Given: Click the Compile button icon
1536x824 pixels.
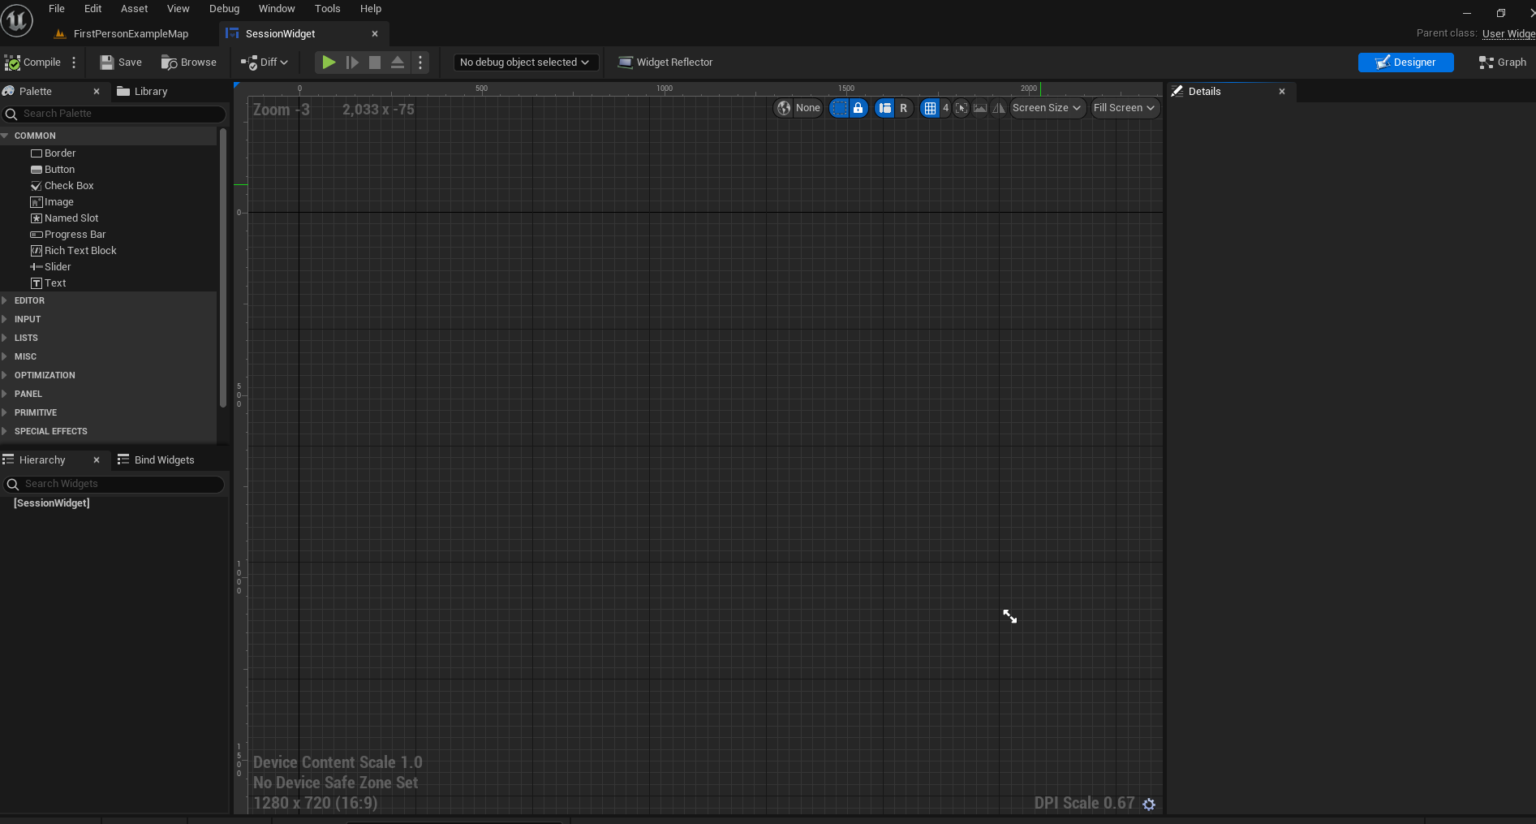Looking at the screenshot, I should [15, 62].
